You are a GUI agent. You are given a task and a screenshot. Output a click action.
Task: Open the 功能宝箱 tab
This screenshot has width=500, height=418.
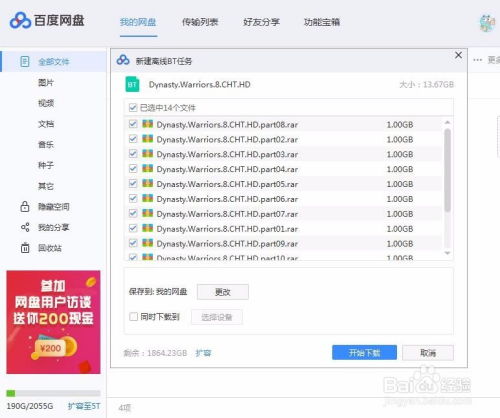click(322, 22)
